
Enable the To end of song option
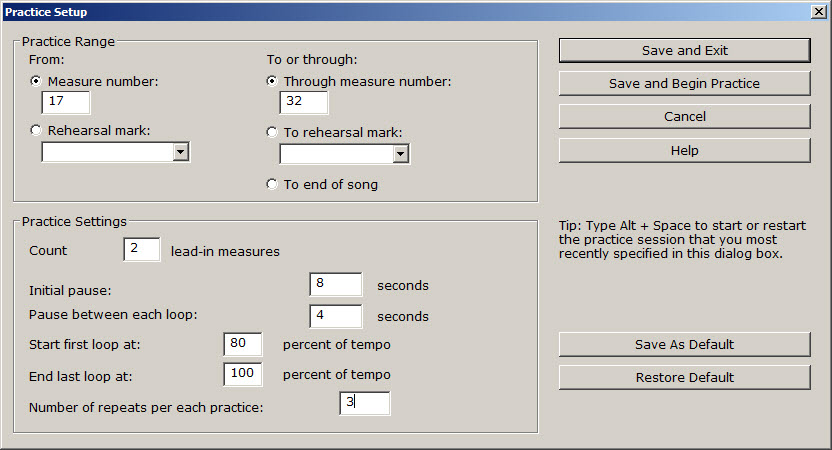272,184
